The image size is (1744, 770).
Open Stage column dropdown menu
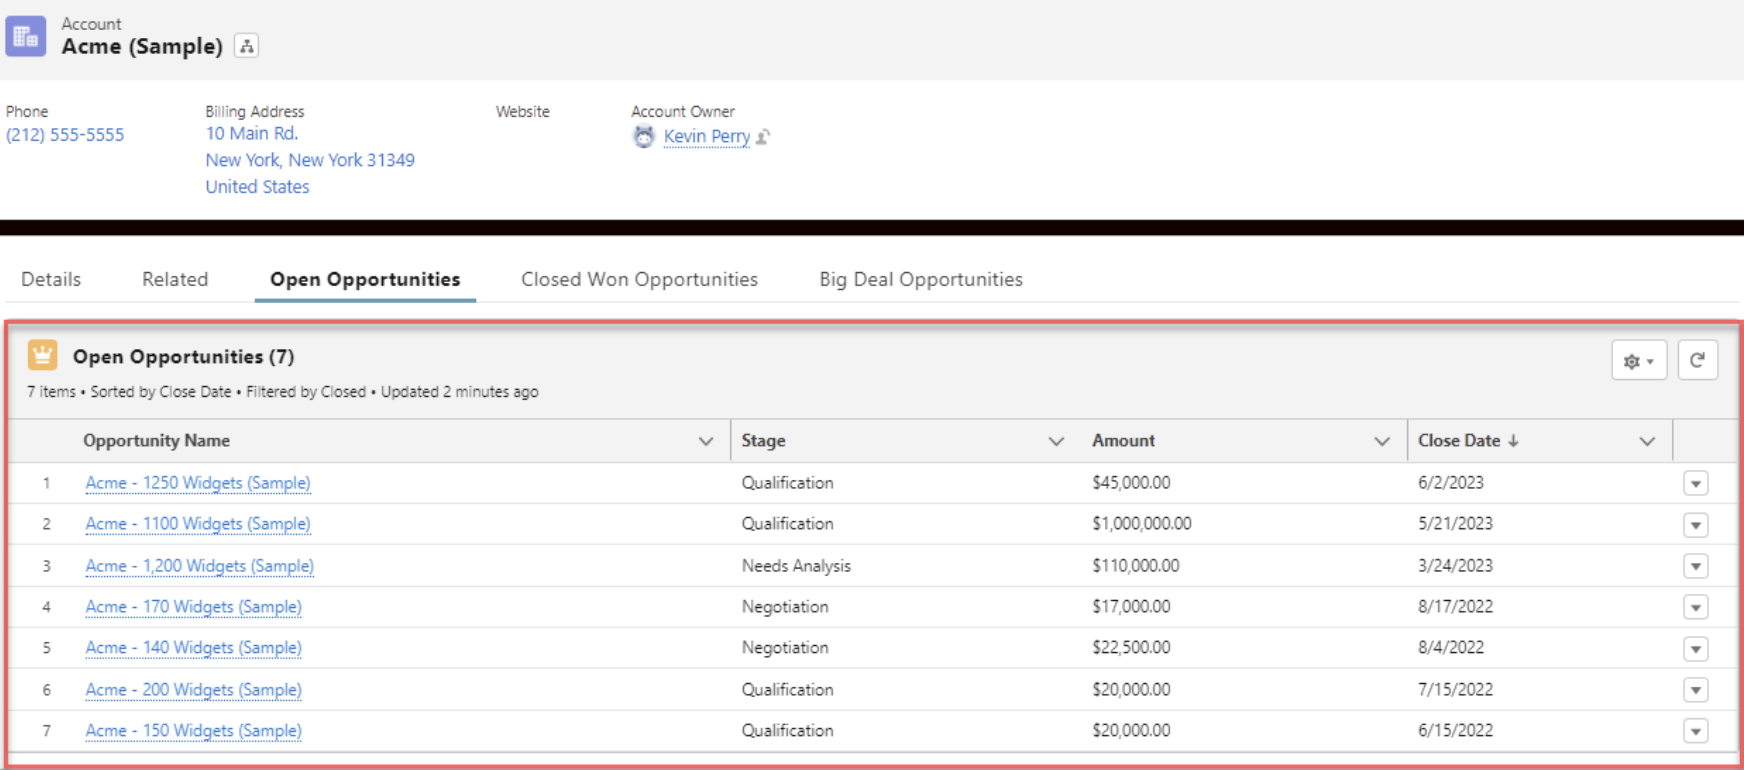[1056, 441]
